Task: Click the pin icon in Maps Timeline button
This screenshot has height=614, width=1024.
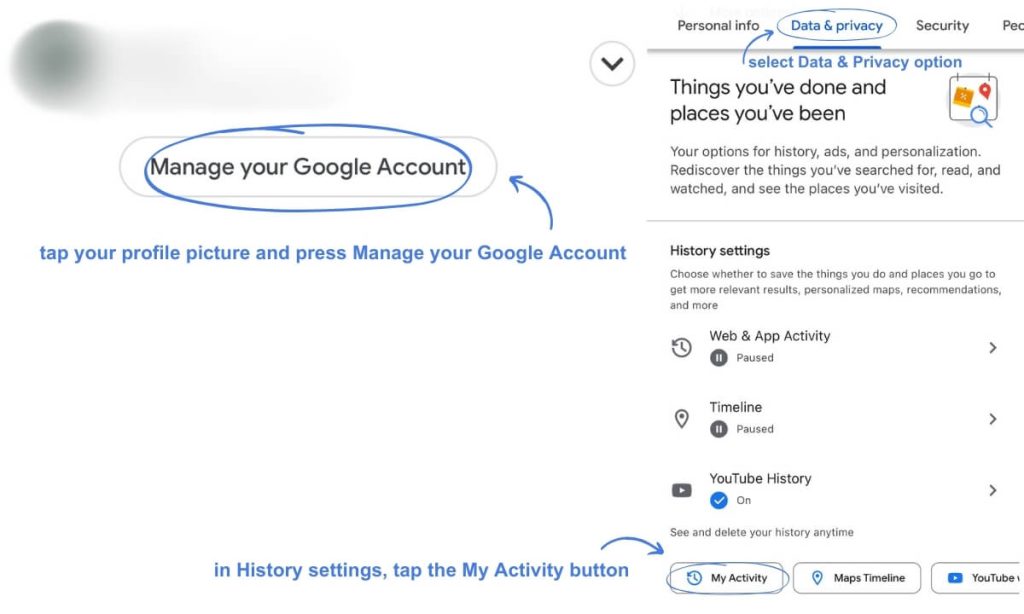Action: (817, 577)
